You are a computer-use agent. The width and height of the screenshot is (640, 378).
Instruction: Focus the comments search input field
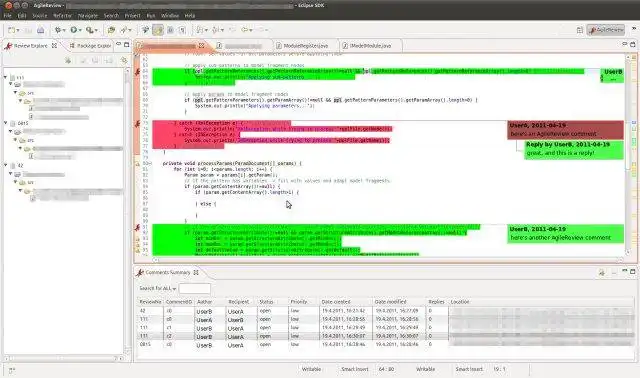195,289
